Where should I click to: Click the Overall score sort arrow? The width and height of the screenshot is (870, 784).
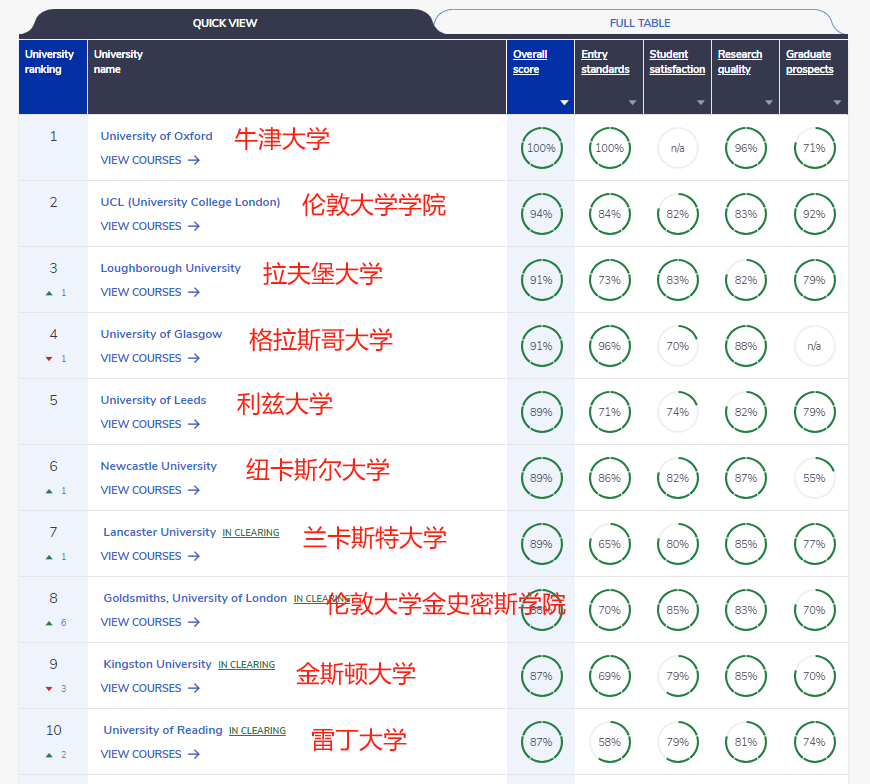click(564, 103)
